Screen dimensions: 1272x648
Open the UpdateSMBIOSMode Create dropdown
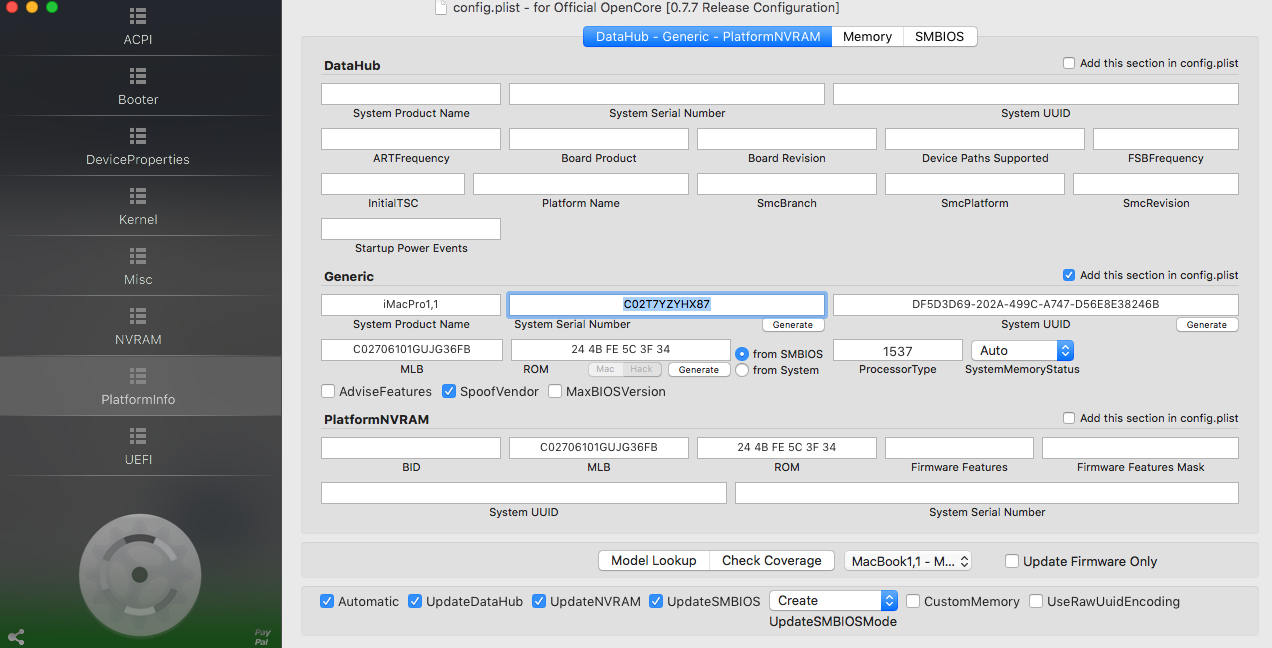pyautogui.click(x=833, y=601)
